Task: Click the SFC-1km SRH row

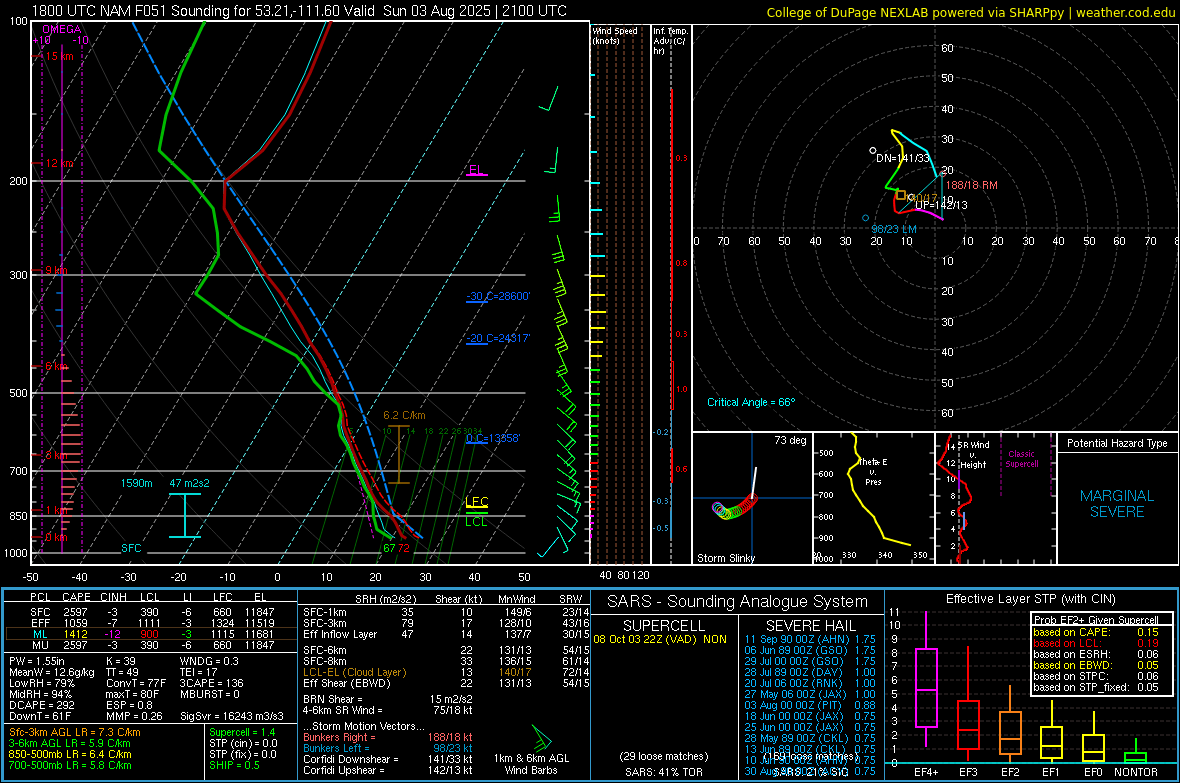Action: pyautogui.click(x=446, y=612)
